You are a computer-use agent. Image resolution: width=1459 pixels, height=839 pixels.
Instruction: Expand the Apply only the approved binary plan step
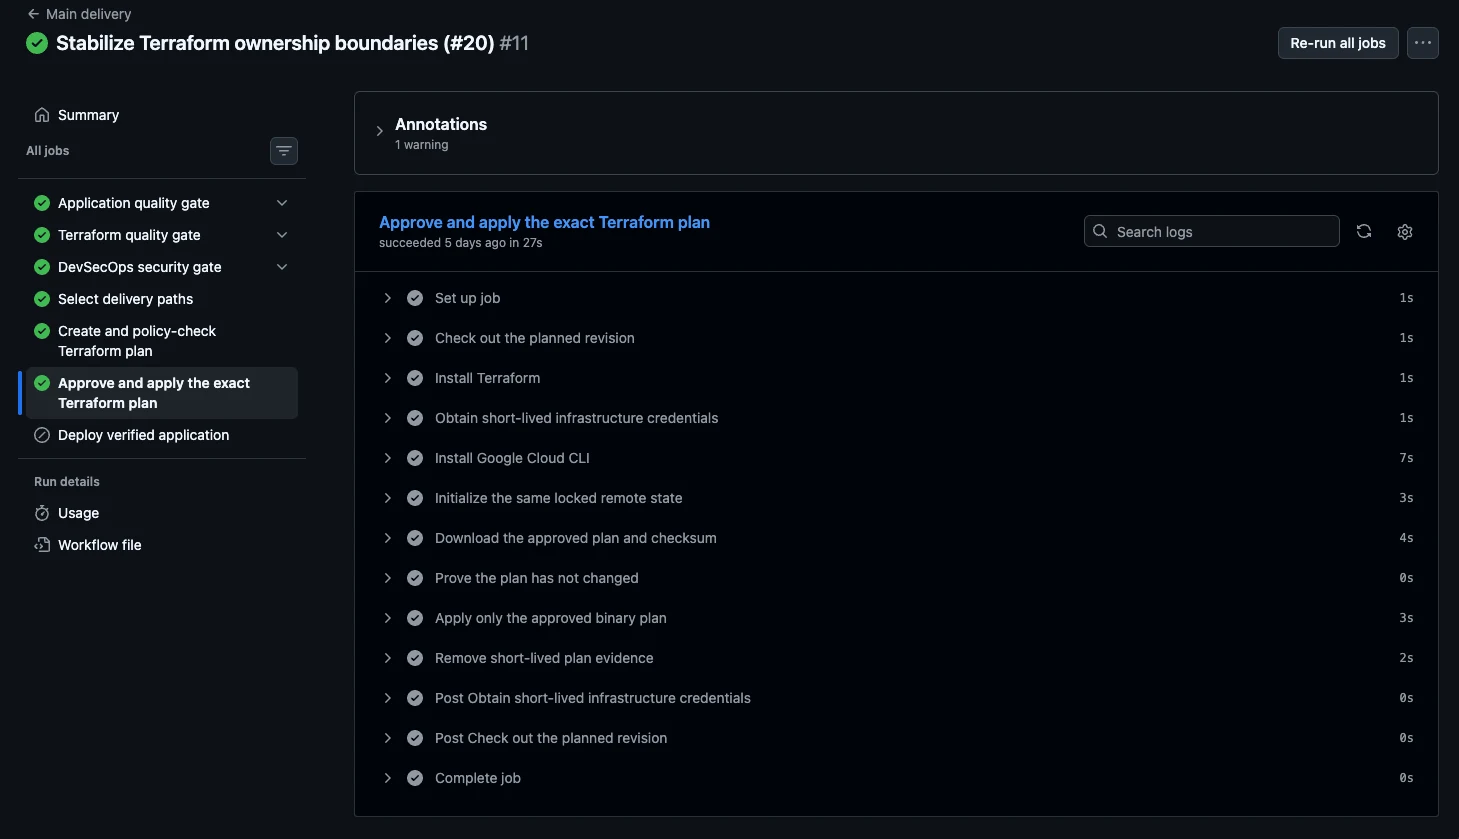pyautogui.click(x=388, y=618)
